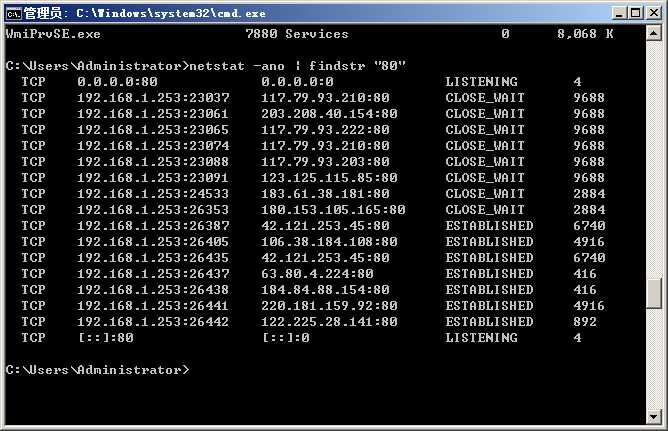Click local address 192.168.1.253:26435
This screenshot has width=668, height=431.
pos(153,258)
